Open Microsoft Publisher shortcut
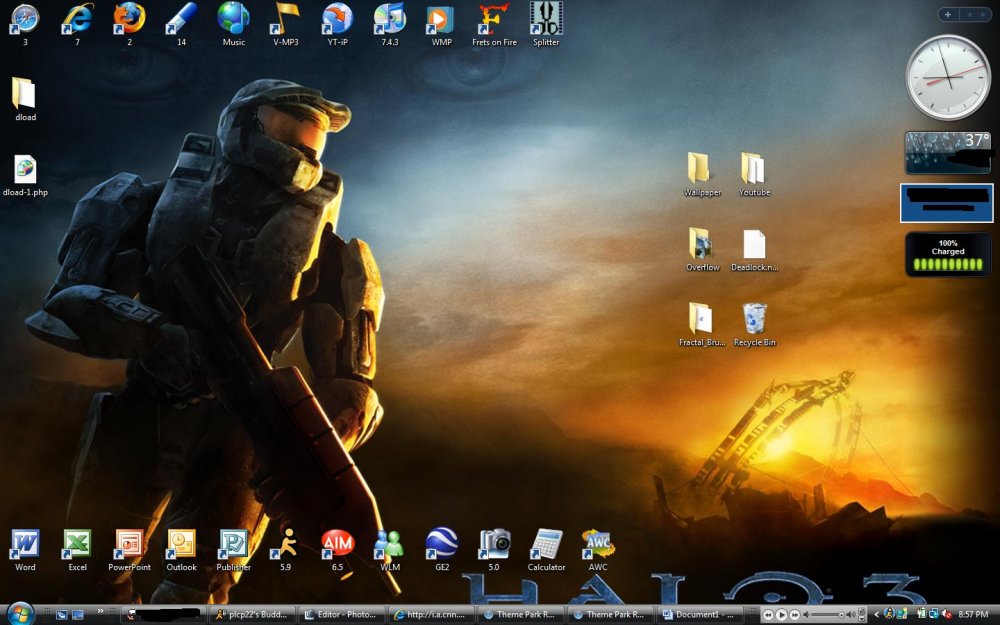The image size is (1000, 625). pos(232,545)
